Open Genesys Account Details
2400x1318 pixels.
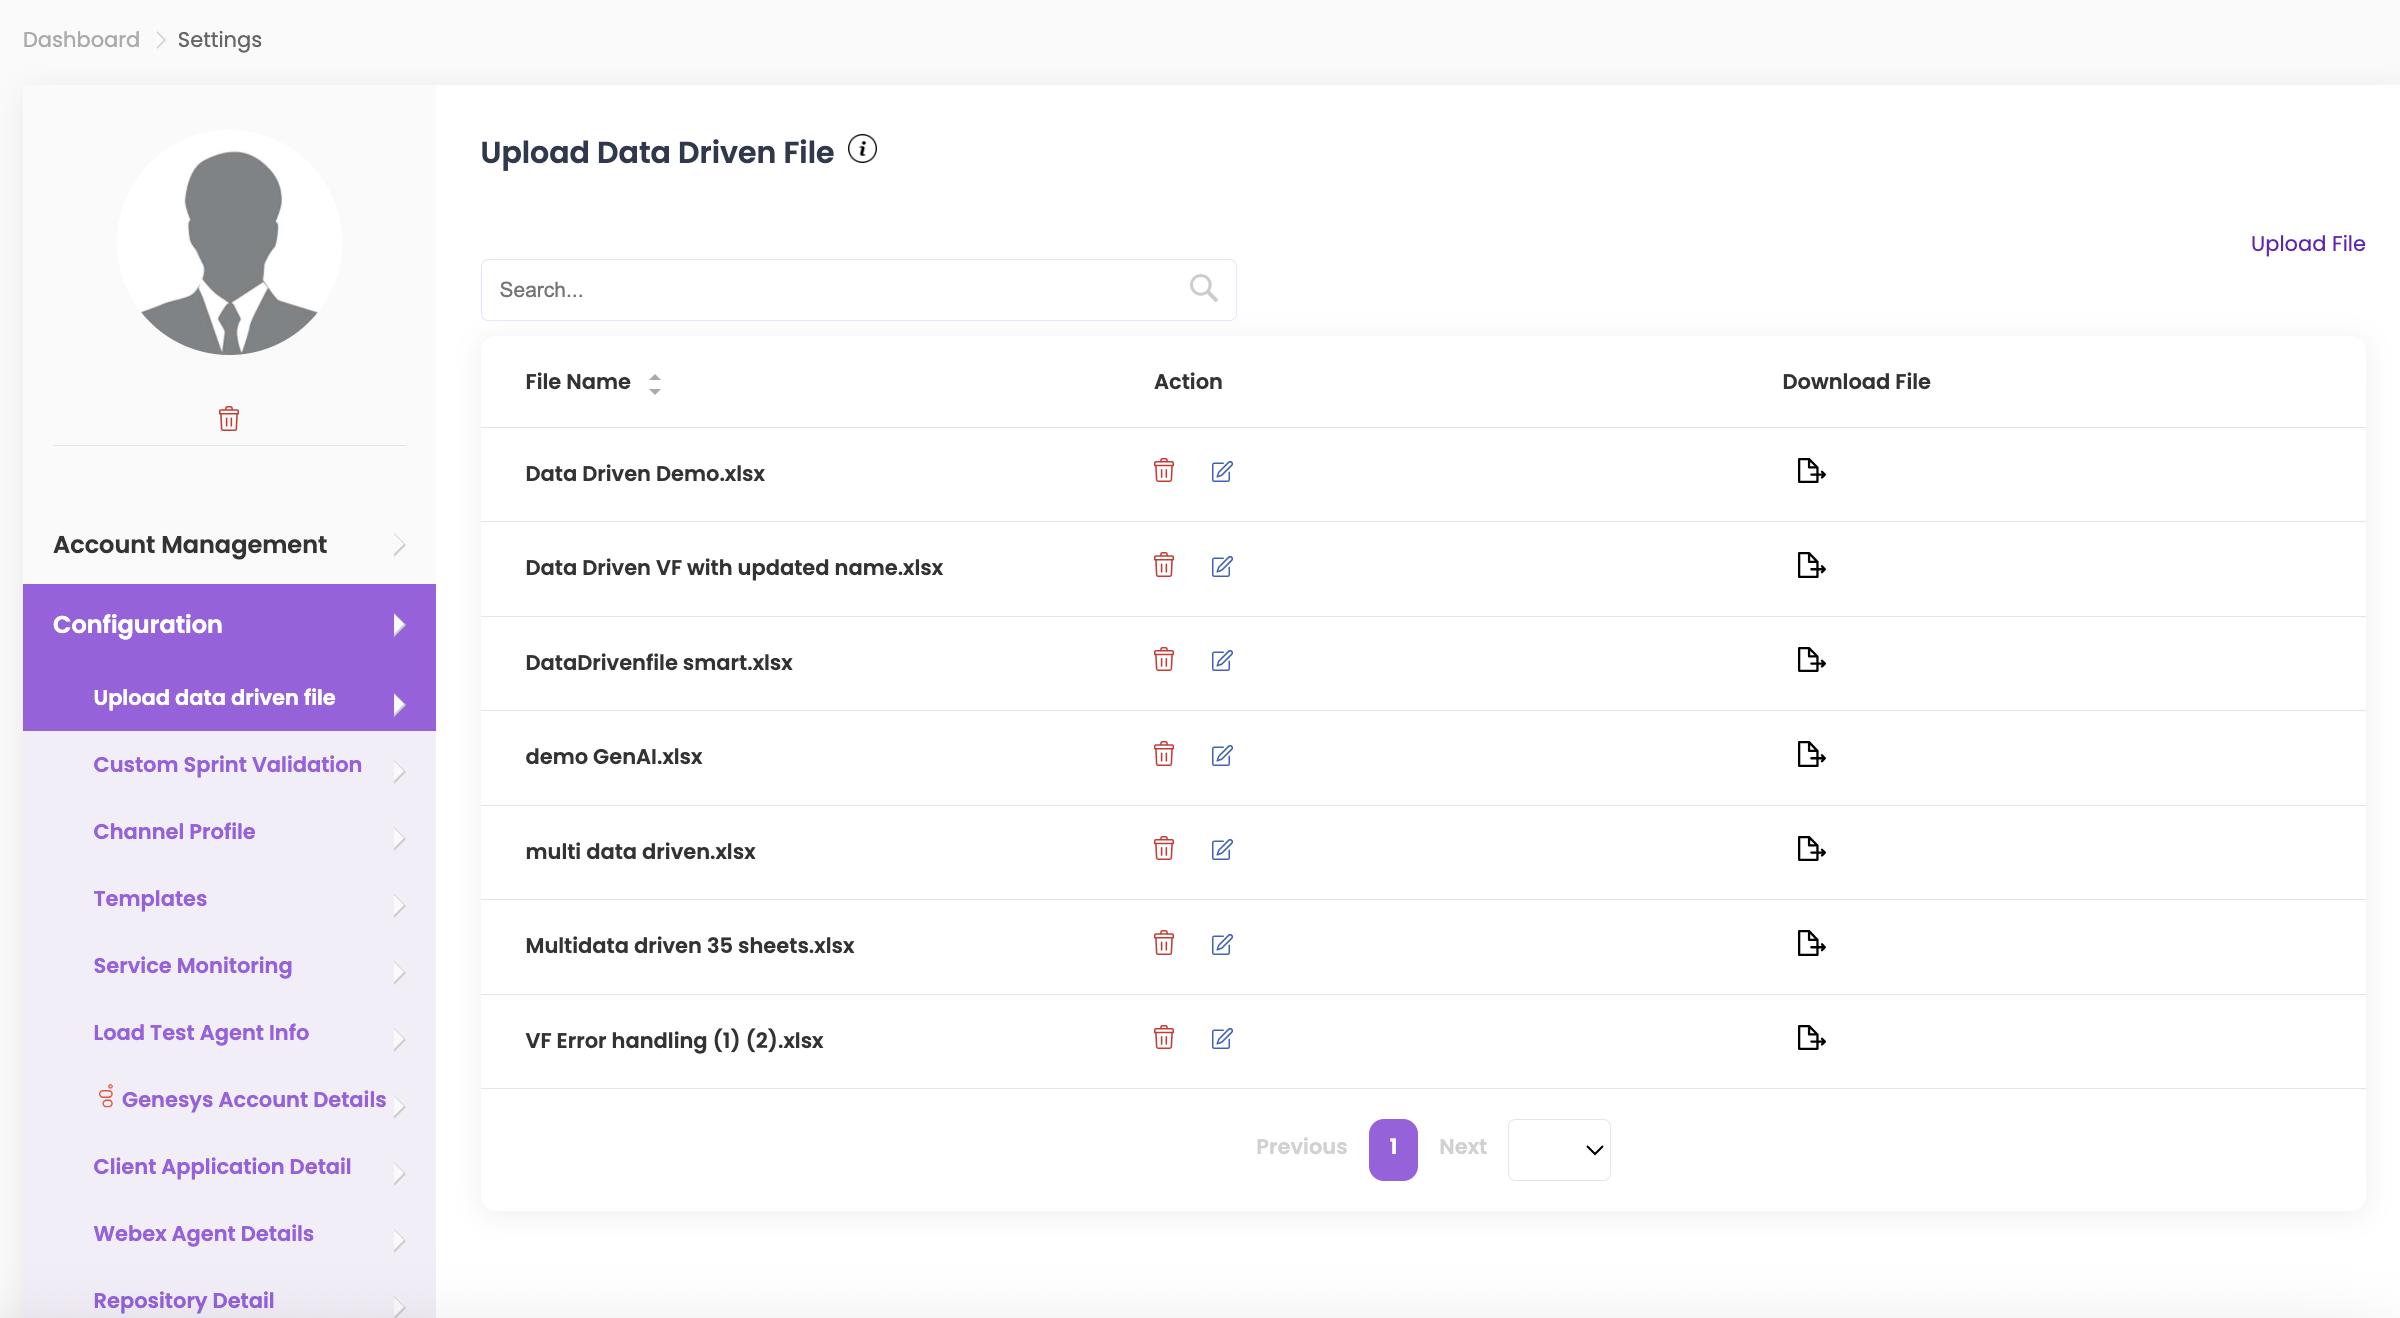click(x=253, y=1100)
